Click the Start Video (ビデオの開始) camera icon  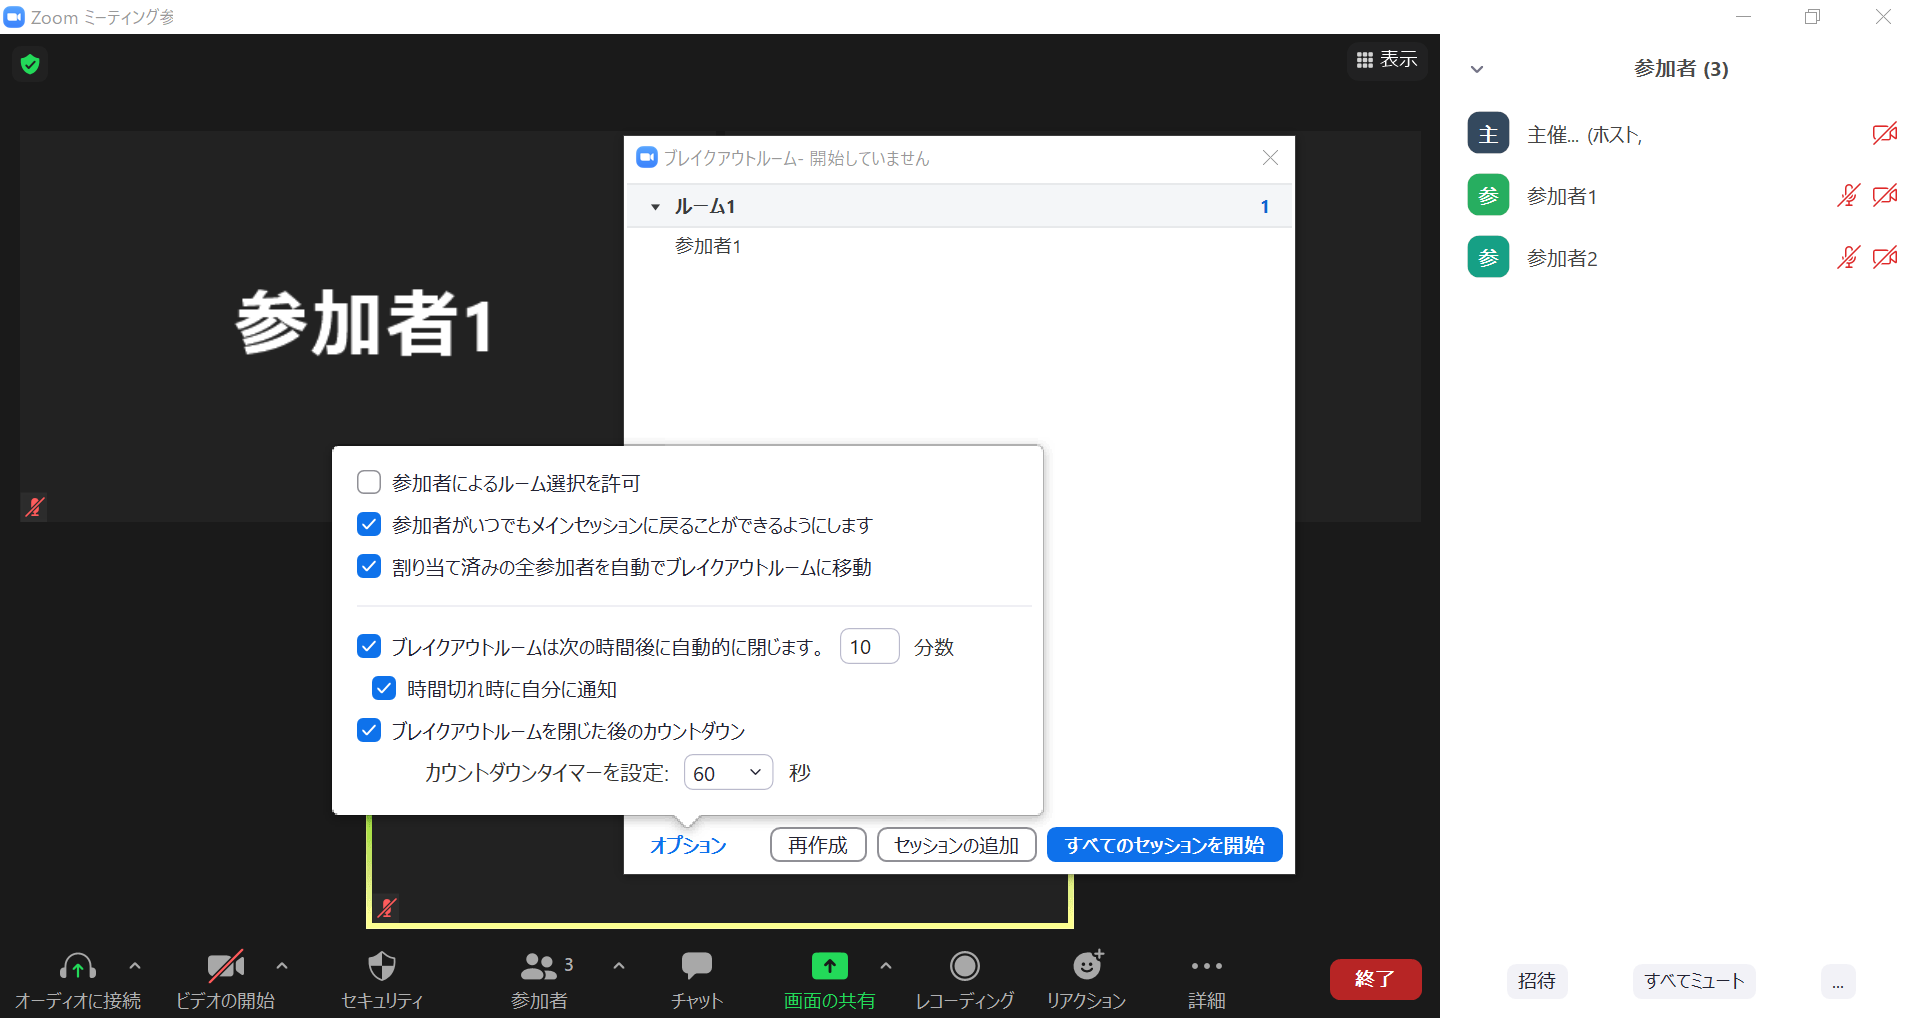tap(225, 967)
